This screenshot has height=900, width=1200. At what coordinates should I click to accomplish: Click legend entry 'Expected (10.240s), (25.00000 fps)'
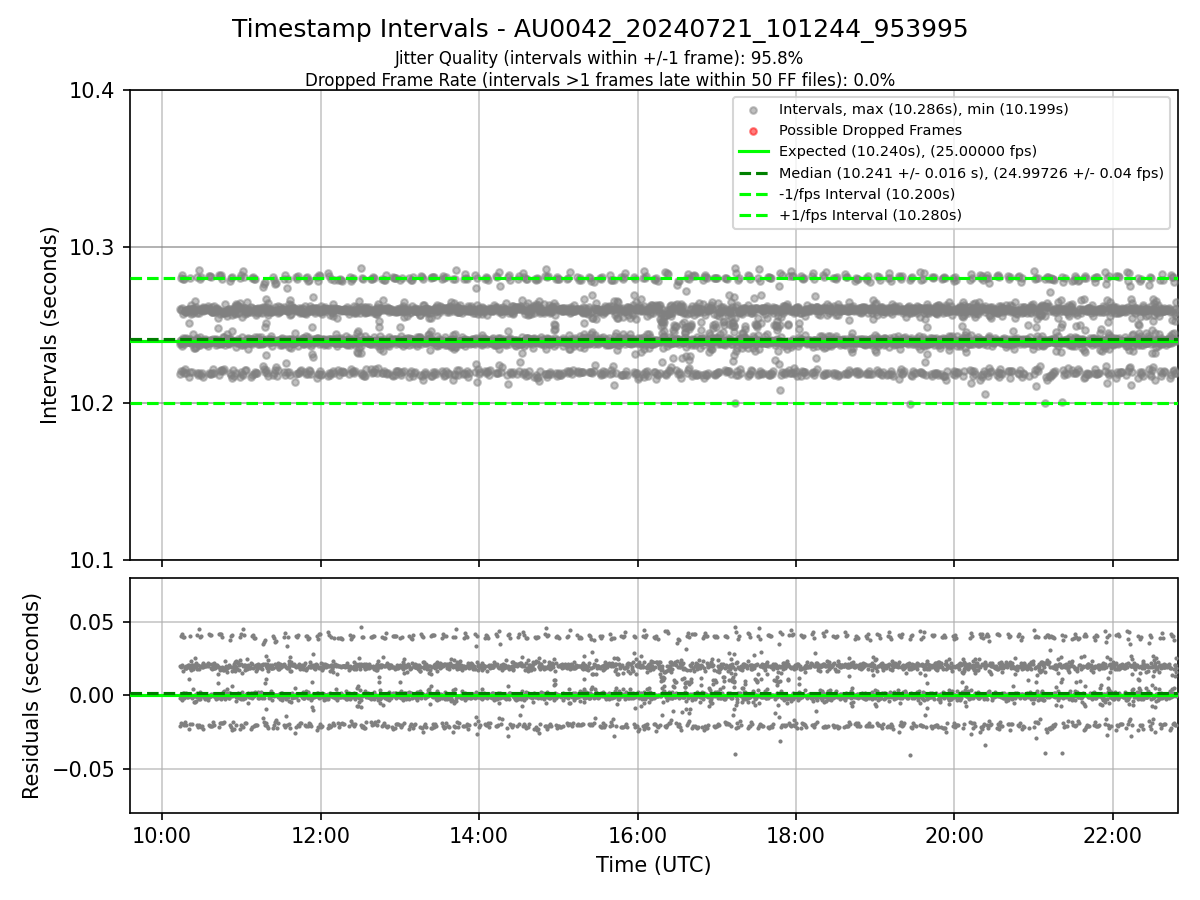click(x=908, y=151)
